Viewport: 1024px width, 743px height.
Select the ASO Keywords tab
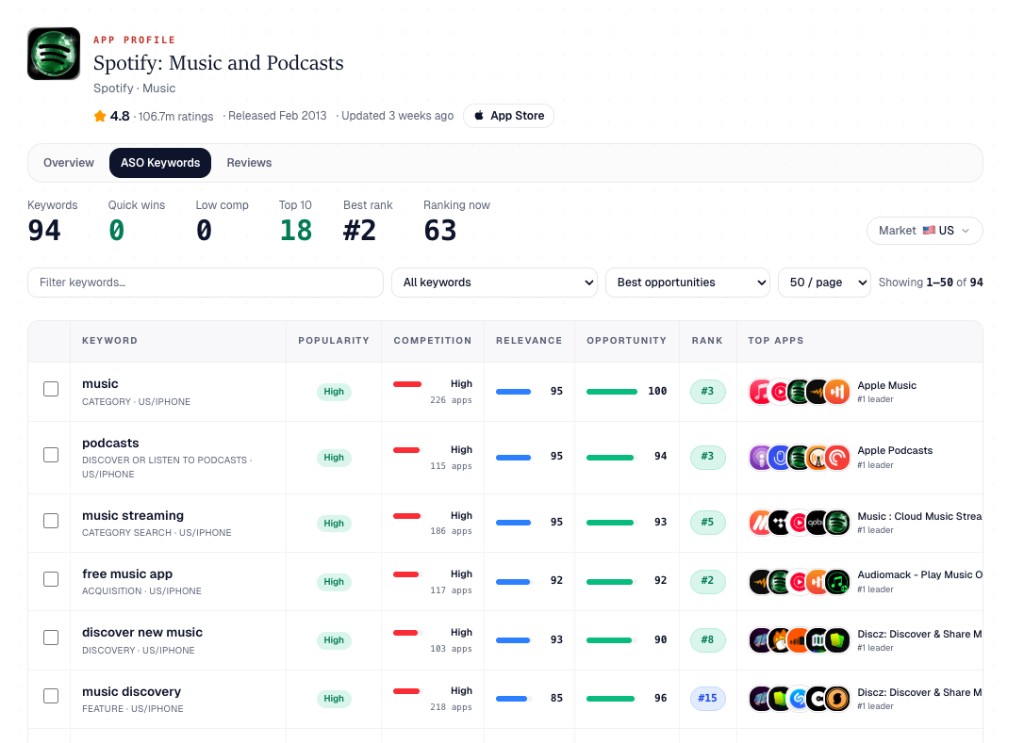(x=160, y=163)
